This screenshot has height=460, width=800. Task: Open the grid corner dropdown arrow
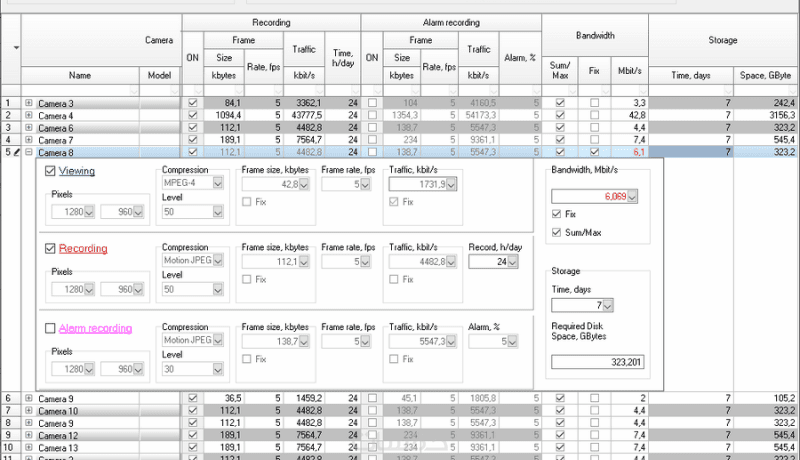[16, 48]
